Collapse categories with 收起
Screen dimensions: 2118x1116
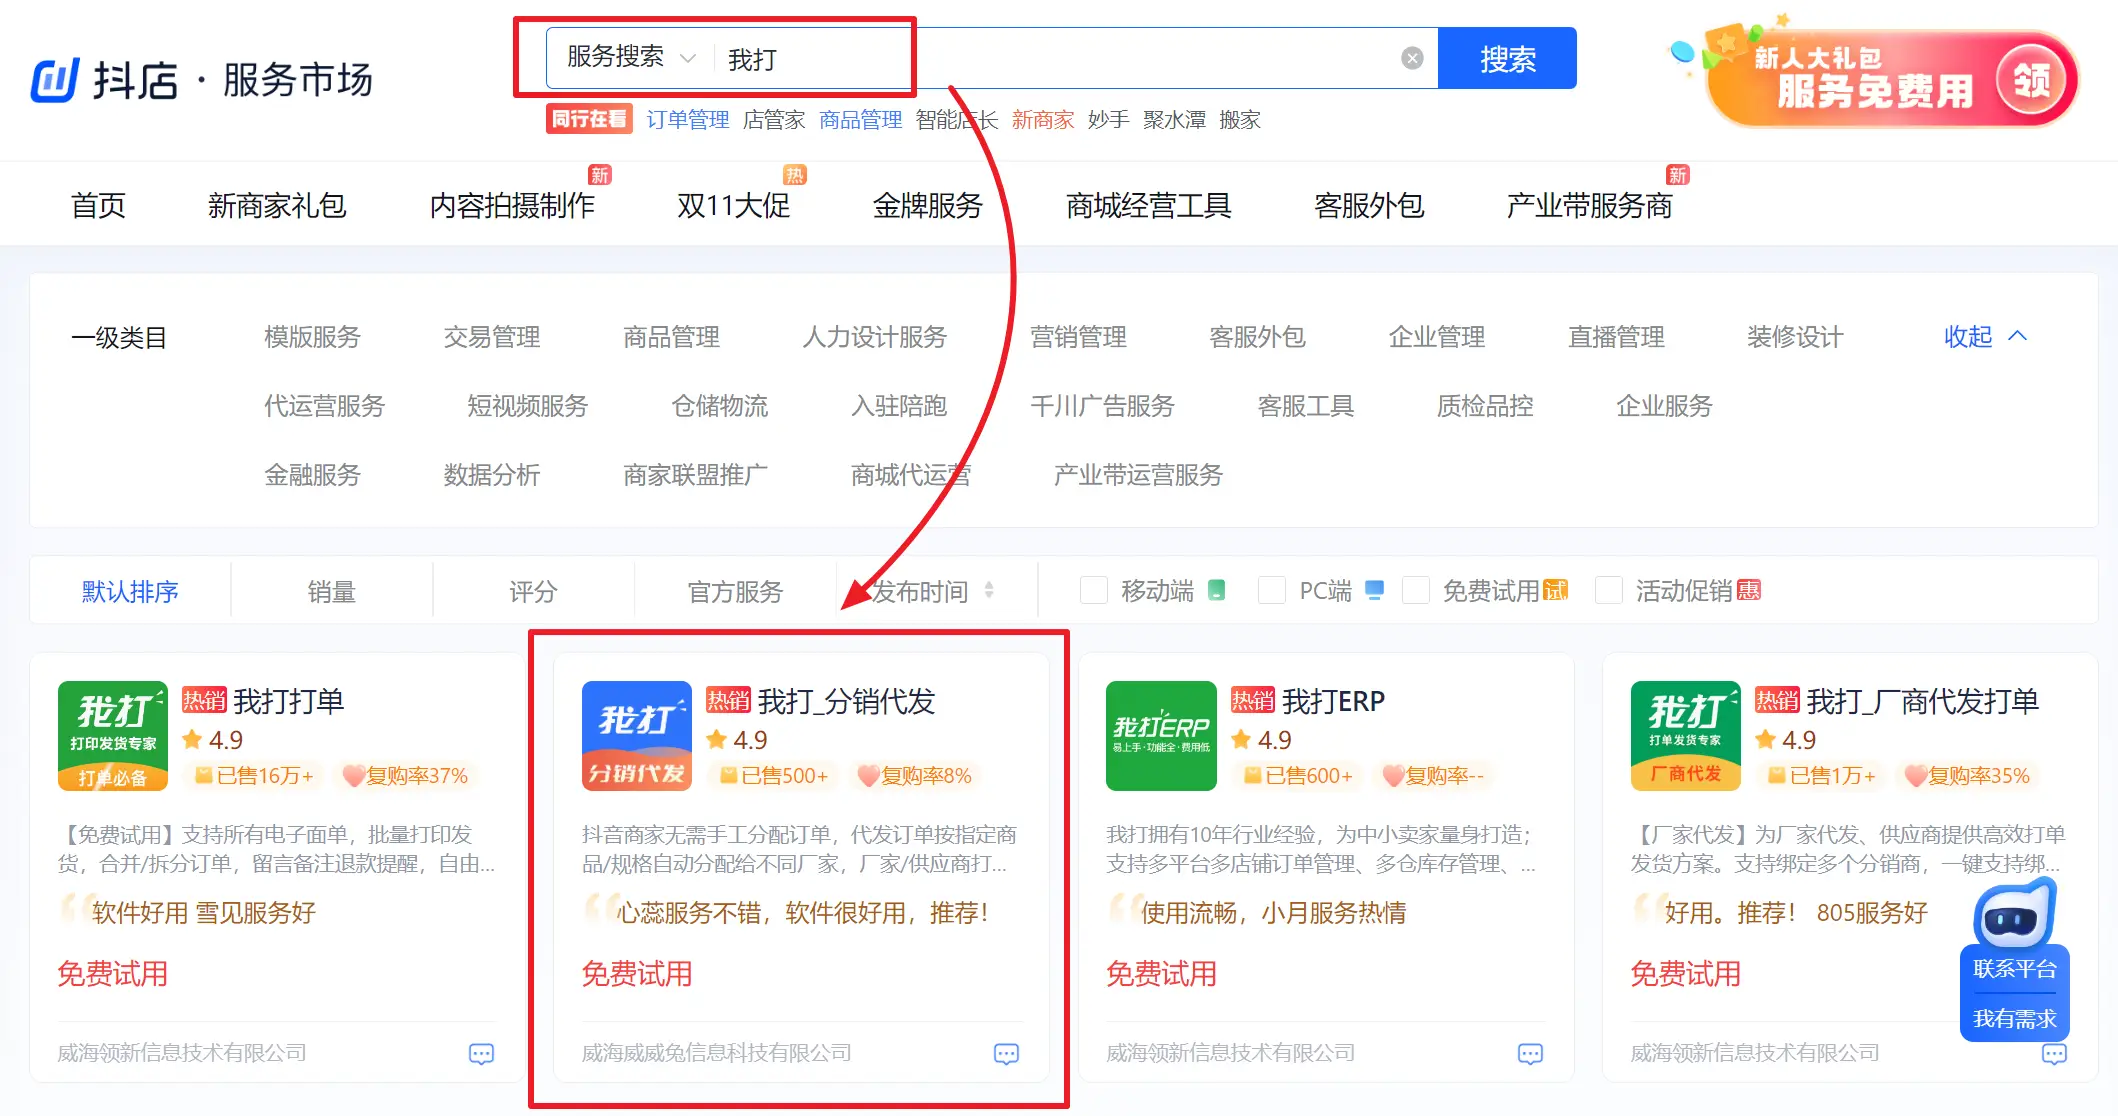click(x=1985, y=337)
